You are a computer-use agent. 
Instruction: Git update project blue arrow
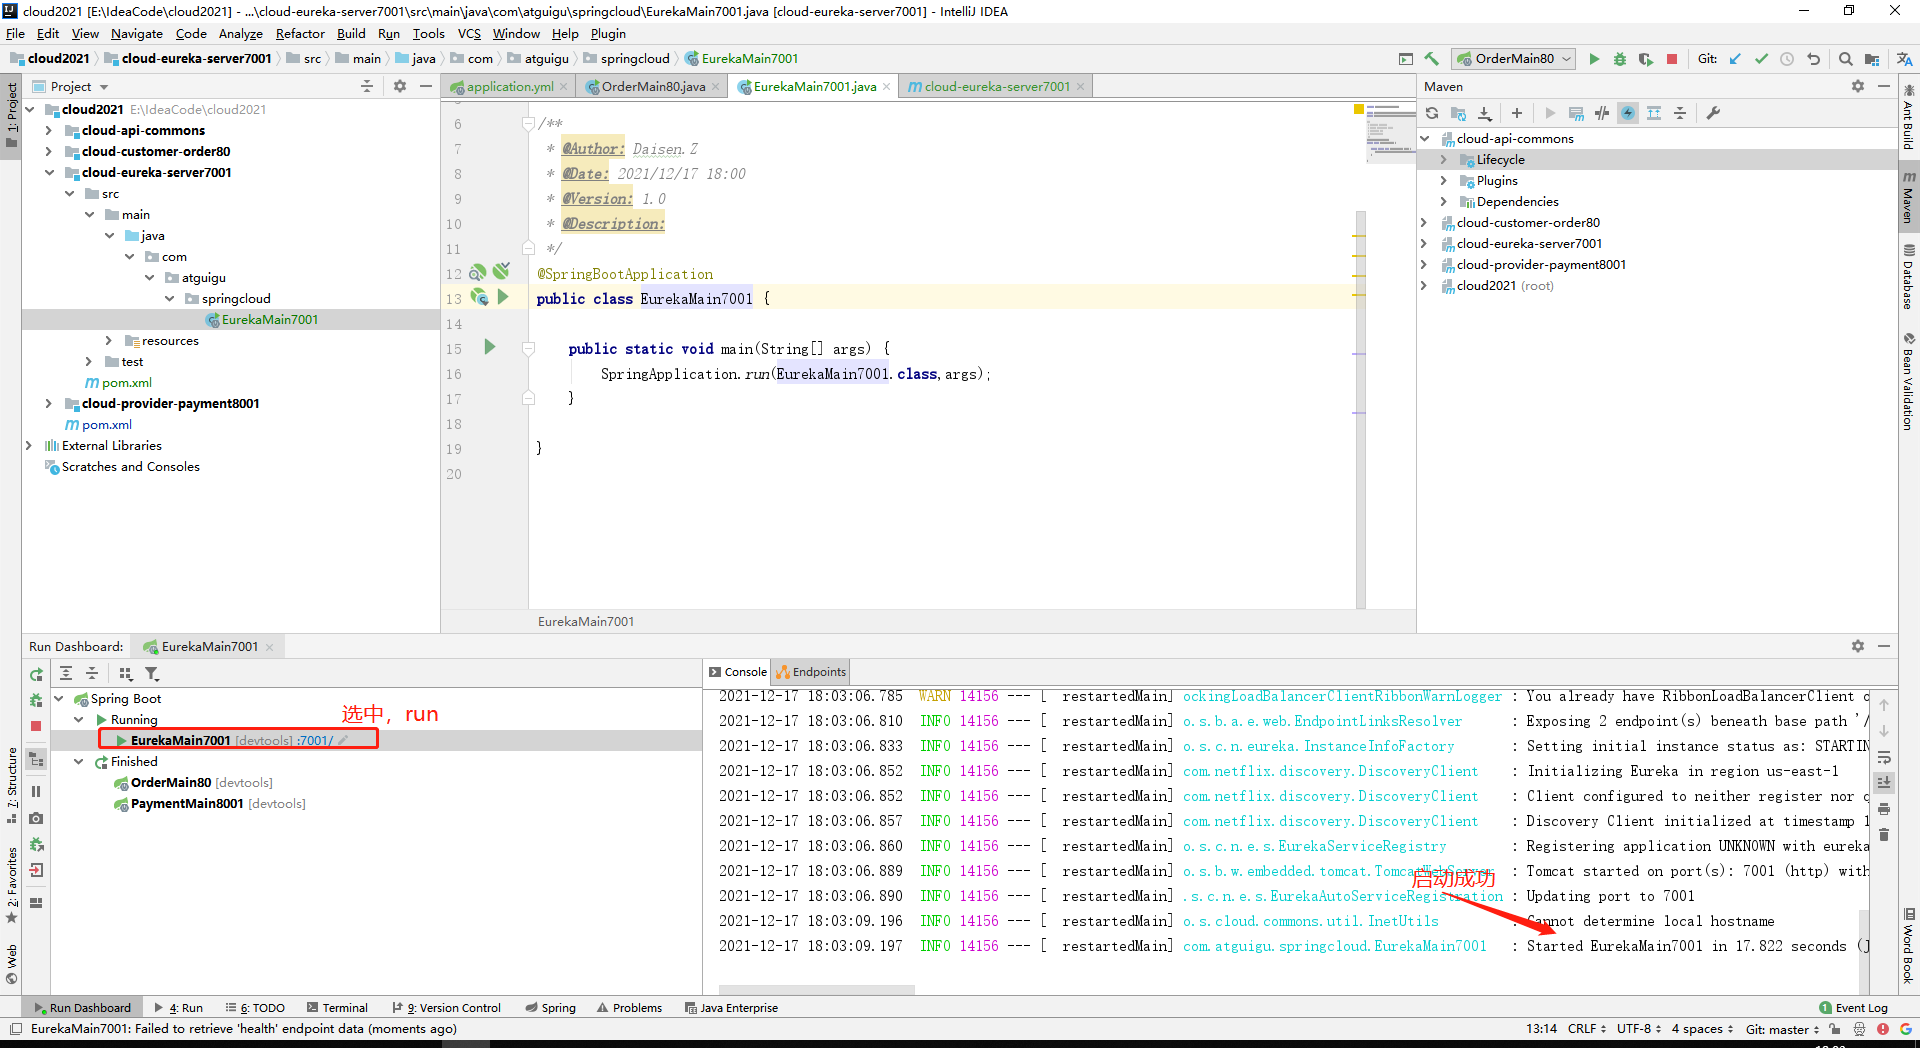click(1735, 59)
